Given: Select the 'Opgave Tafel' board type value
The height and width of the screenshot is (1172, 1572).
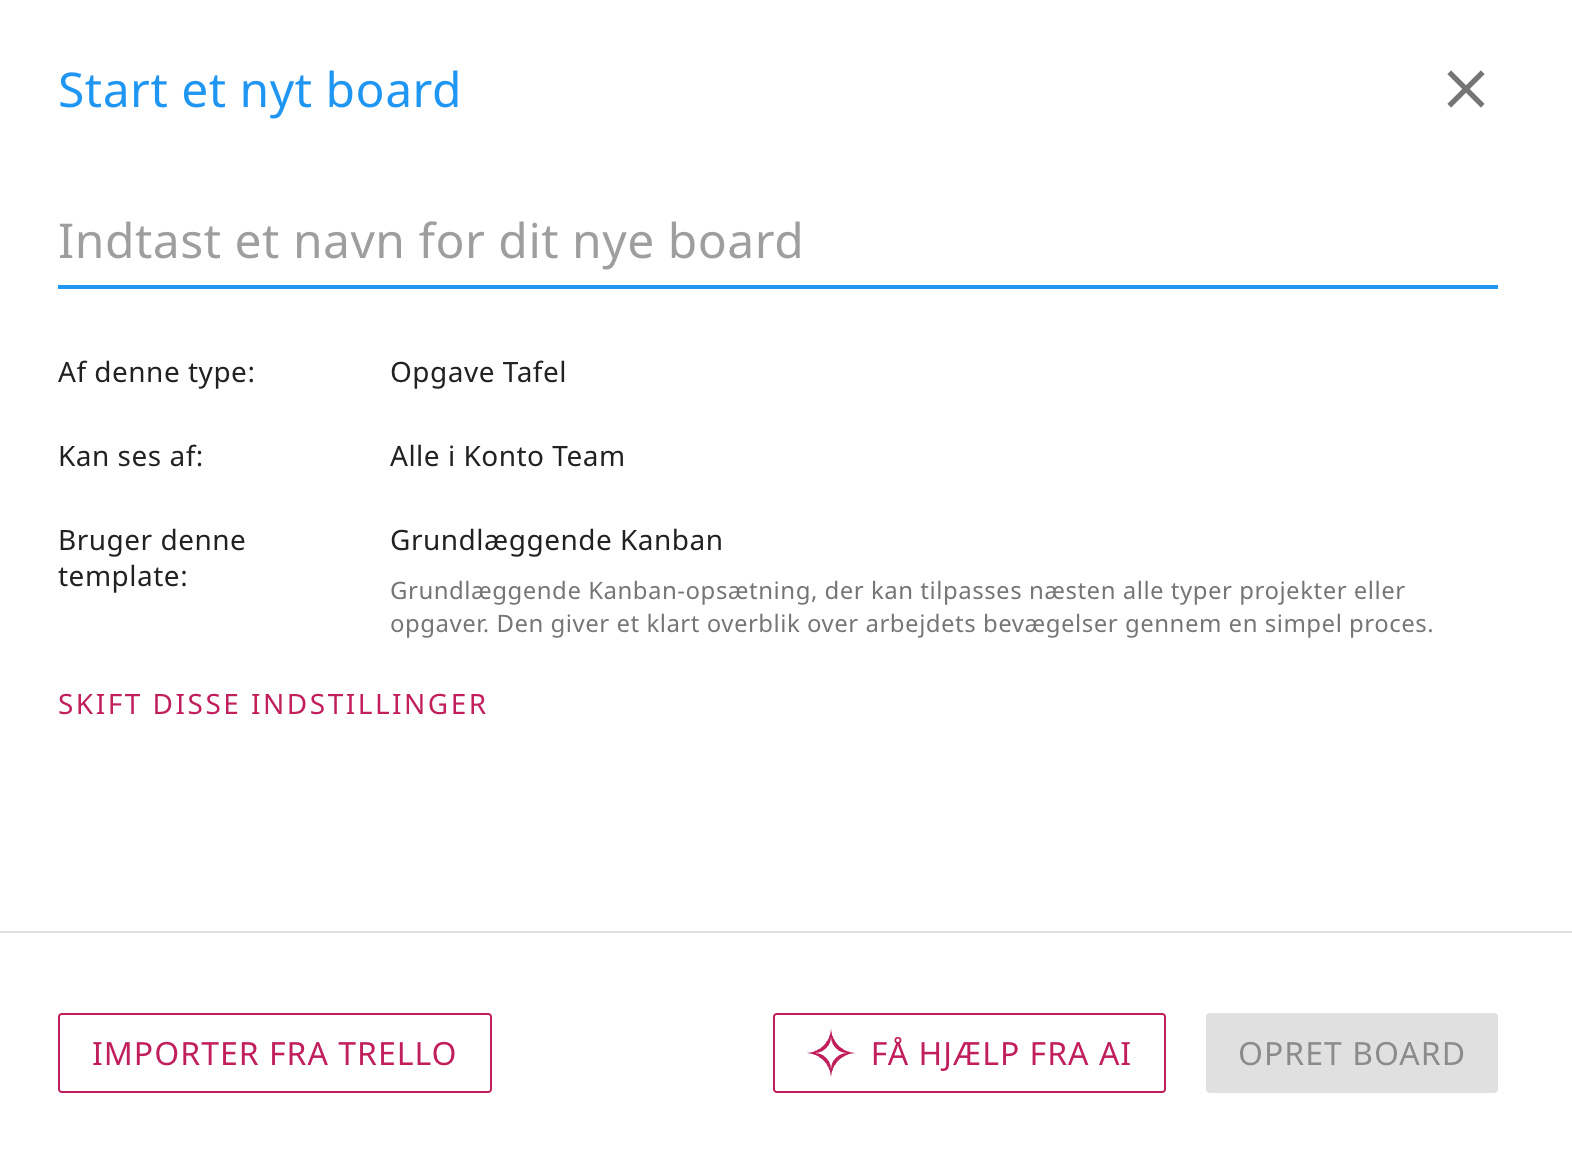Looking at the screenshot, I should click(478, 372).
